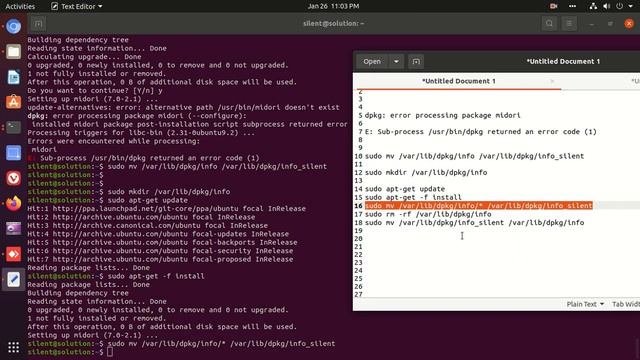Click terminal line 'Do you want to continue? [Y/n] y'
Viewport: 640px width, 360px height.
click(x=95, y=91)
